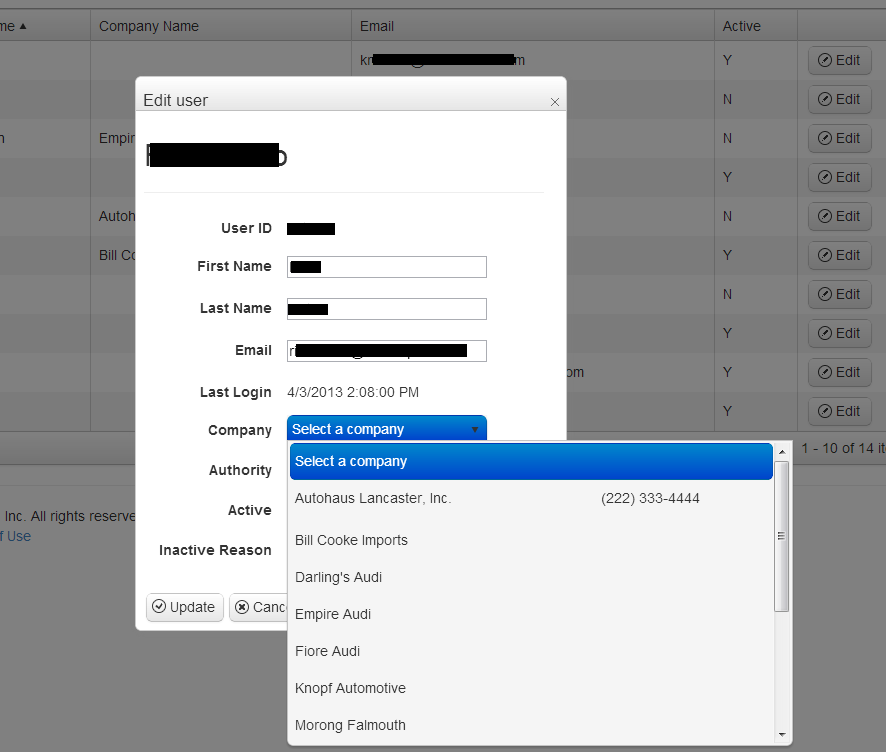The image size is (886, 752).
Task: Select Autohaus Lancaster, Inc. from list
Action: click(531, 498)
